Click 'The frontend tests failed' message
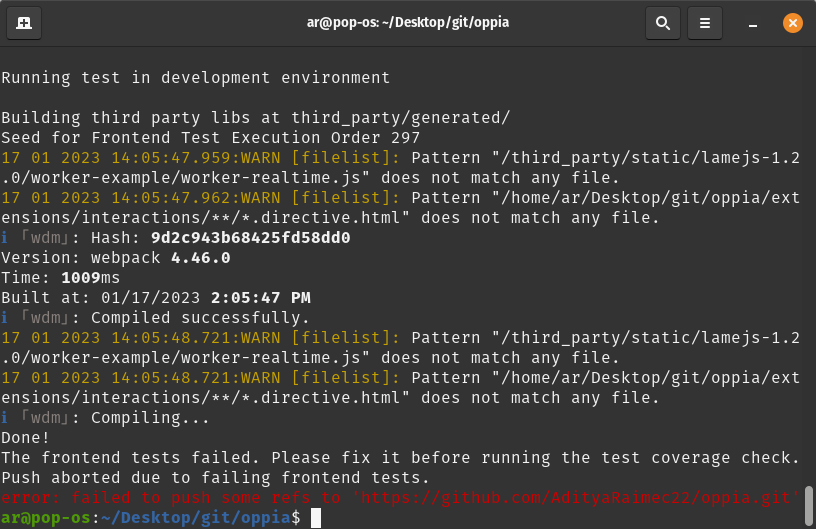This screenshot has height=529, width=816. coord(400,458)
